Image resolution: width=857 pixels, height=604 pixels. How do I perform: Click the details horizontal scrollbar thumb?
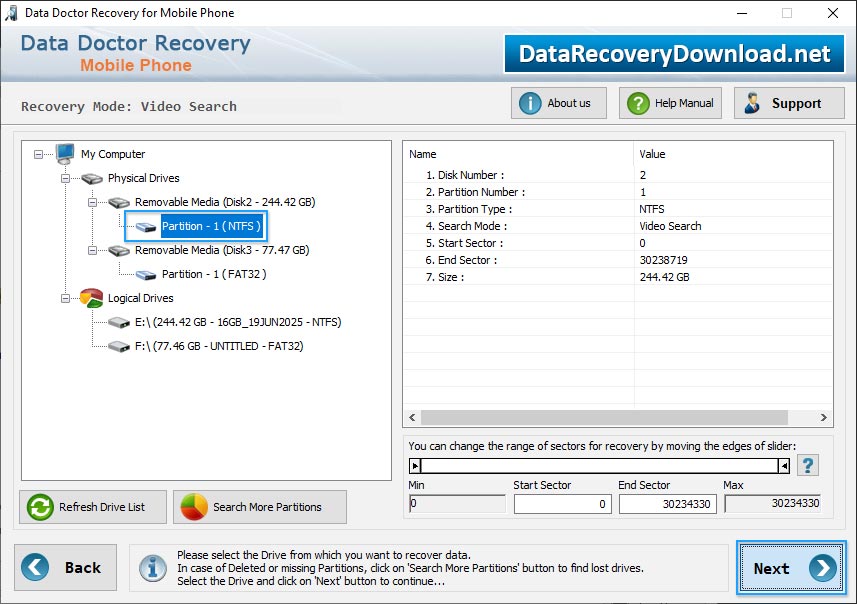[x=604, y=418]
